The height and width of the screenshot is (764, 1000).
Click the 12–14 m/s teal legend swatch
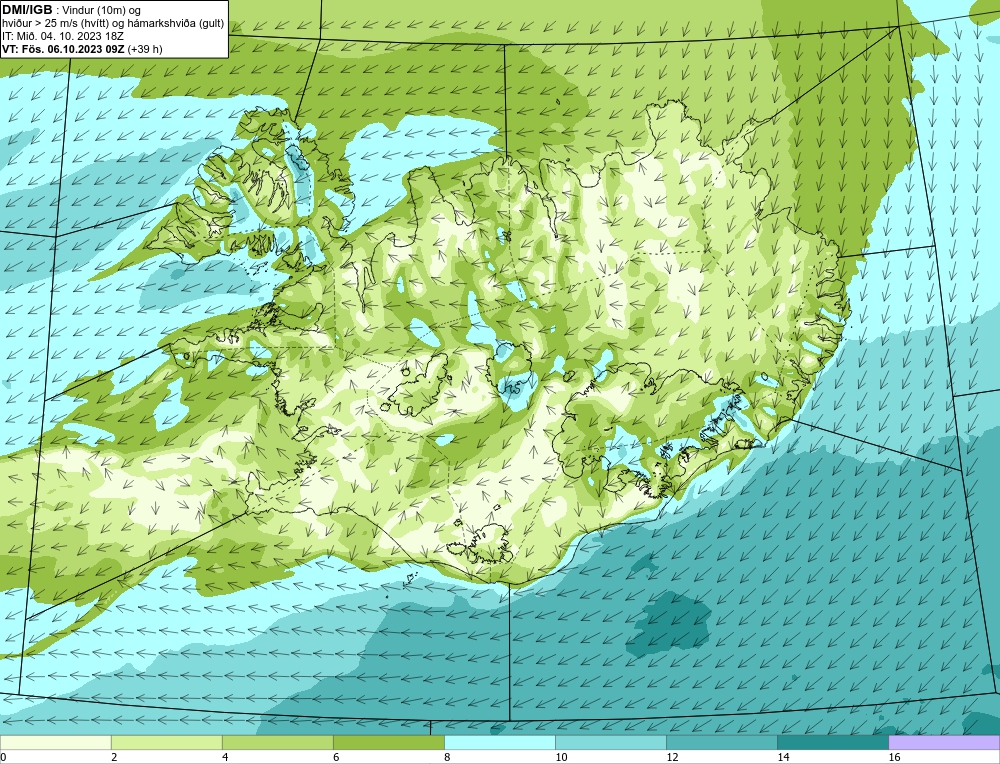[x=722, y=742]
